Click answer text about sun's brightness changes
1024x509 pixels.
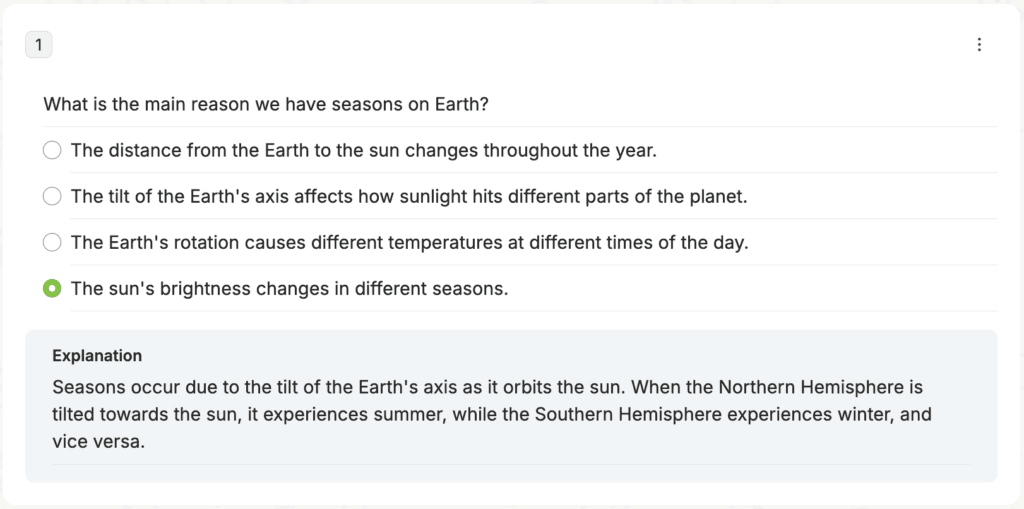pyautogui.click(x=289, y=288)
